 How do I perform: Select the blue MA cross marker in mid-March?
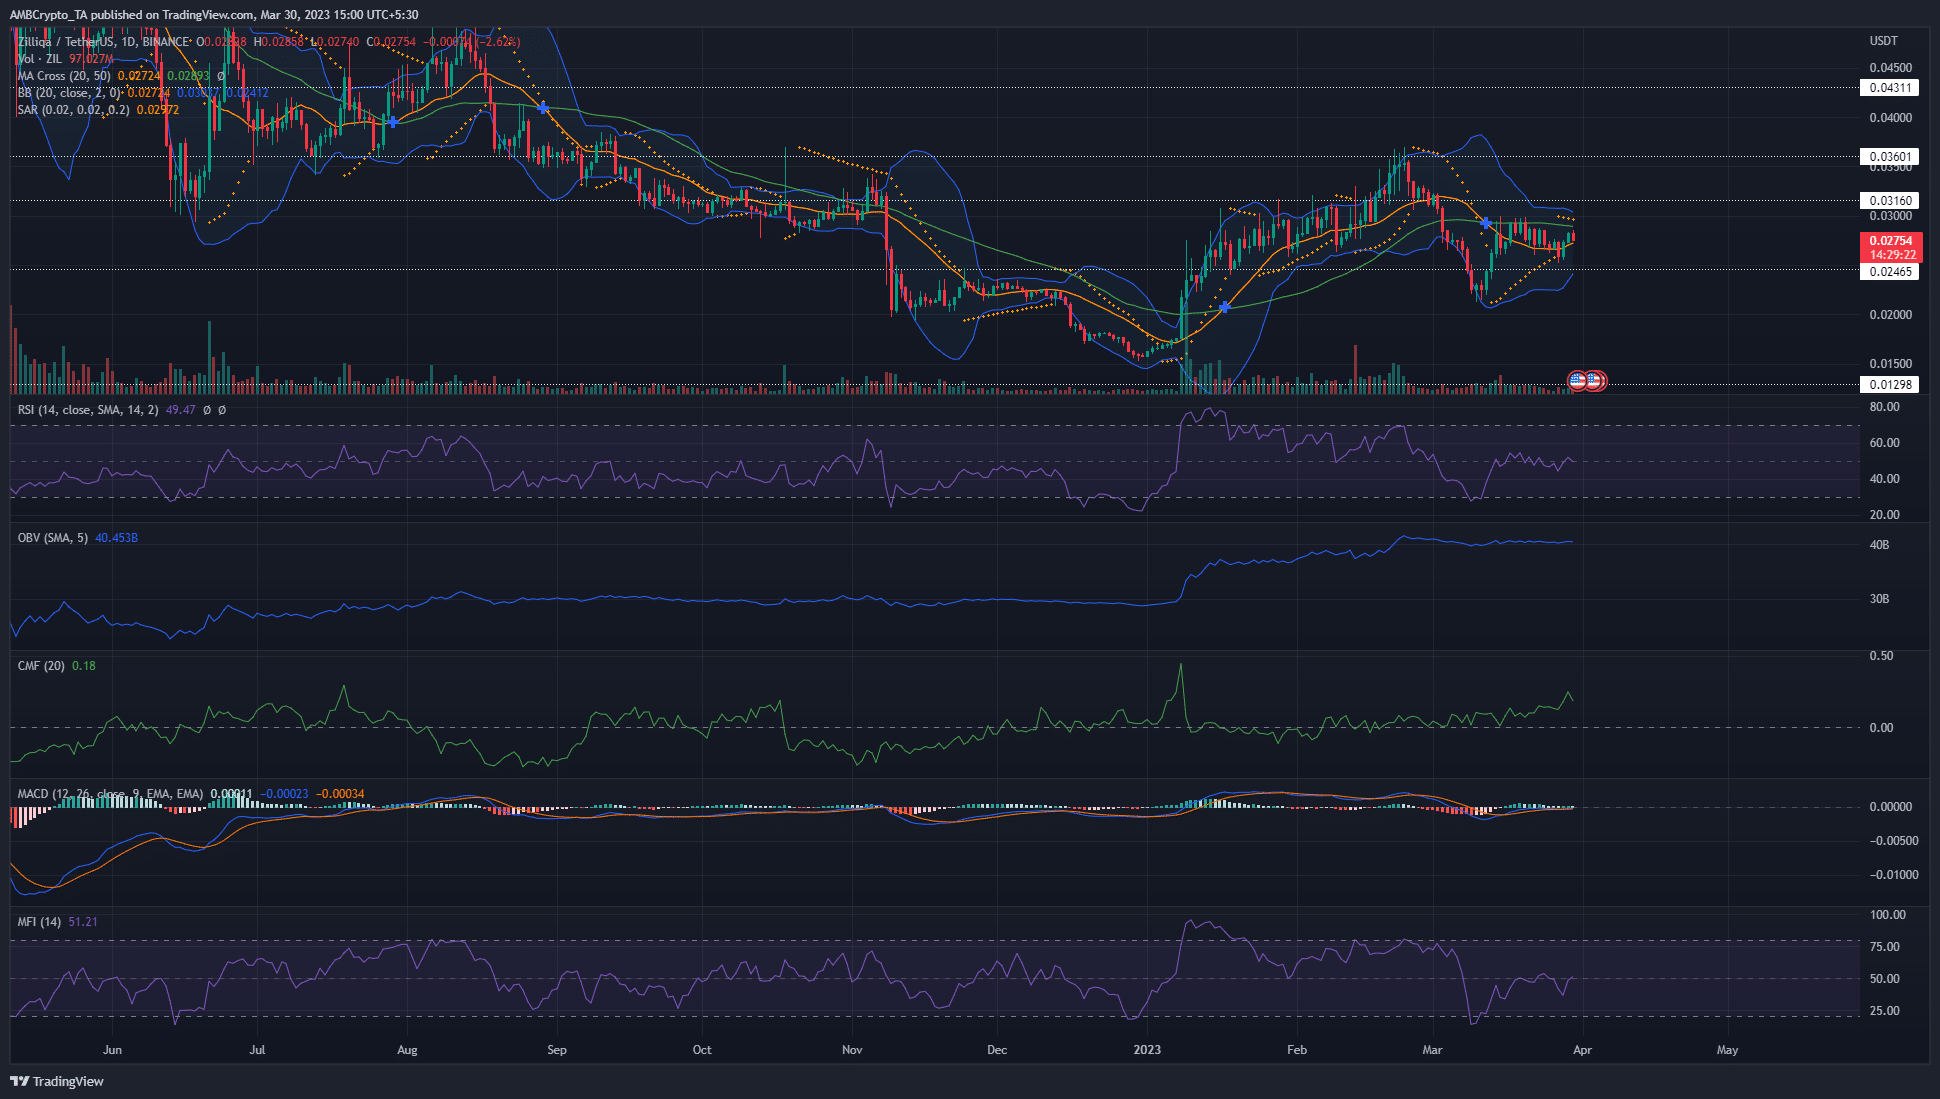click(x=1486, y=223)
